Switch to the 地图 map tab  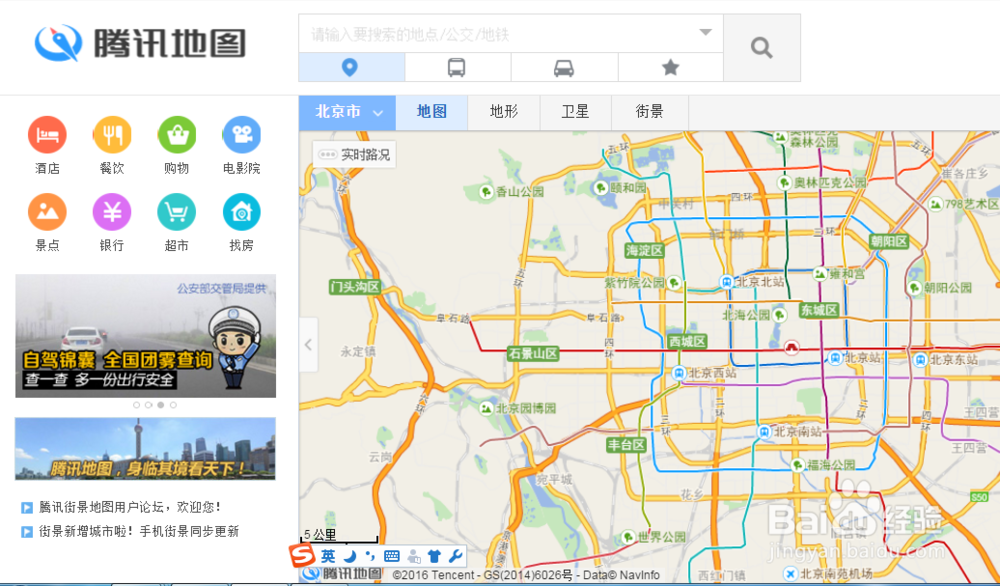432,113
